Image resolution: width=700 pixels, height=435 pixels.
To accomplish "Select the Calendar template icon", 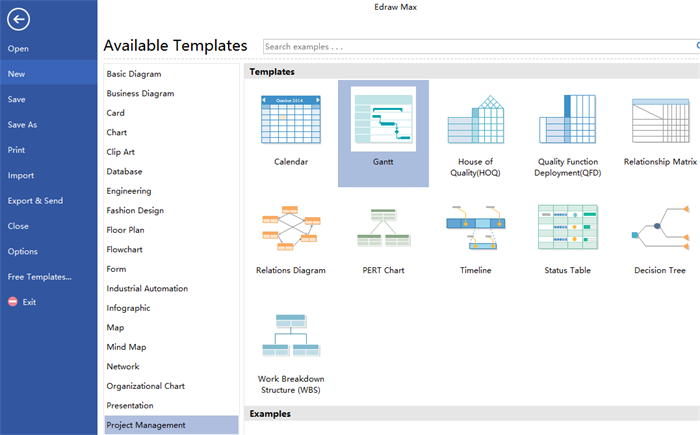I will 291,120.
